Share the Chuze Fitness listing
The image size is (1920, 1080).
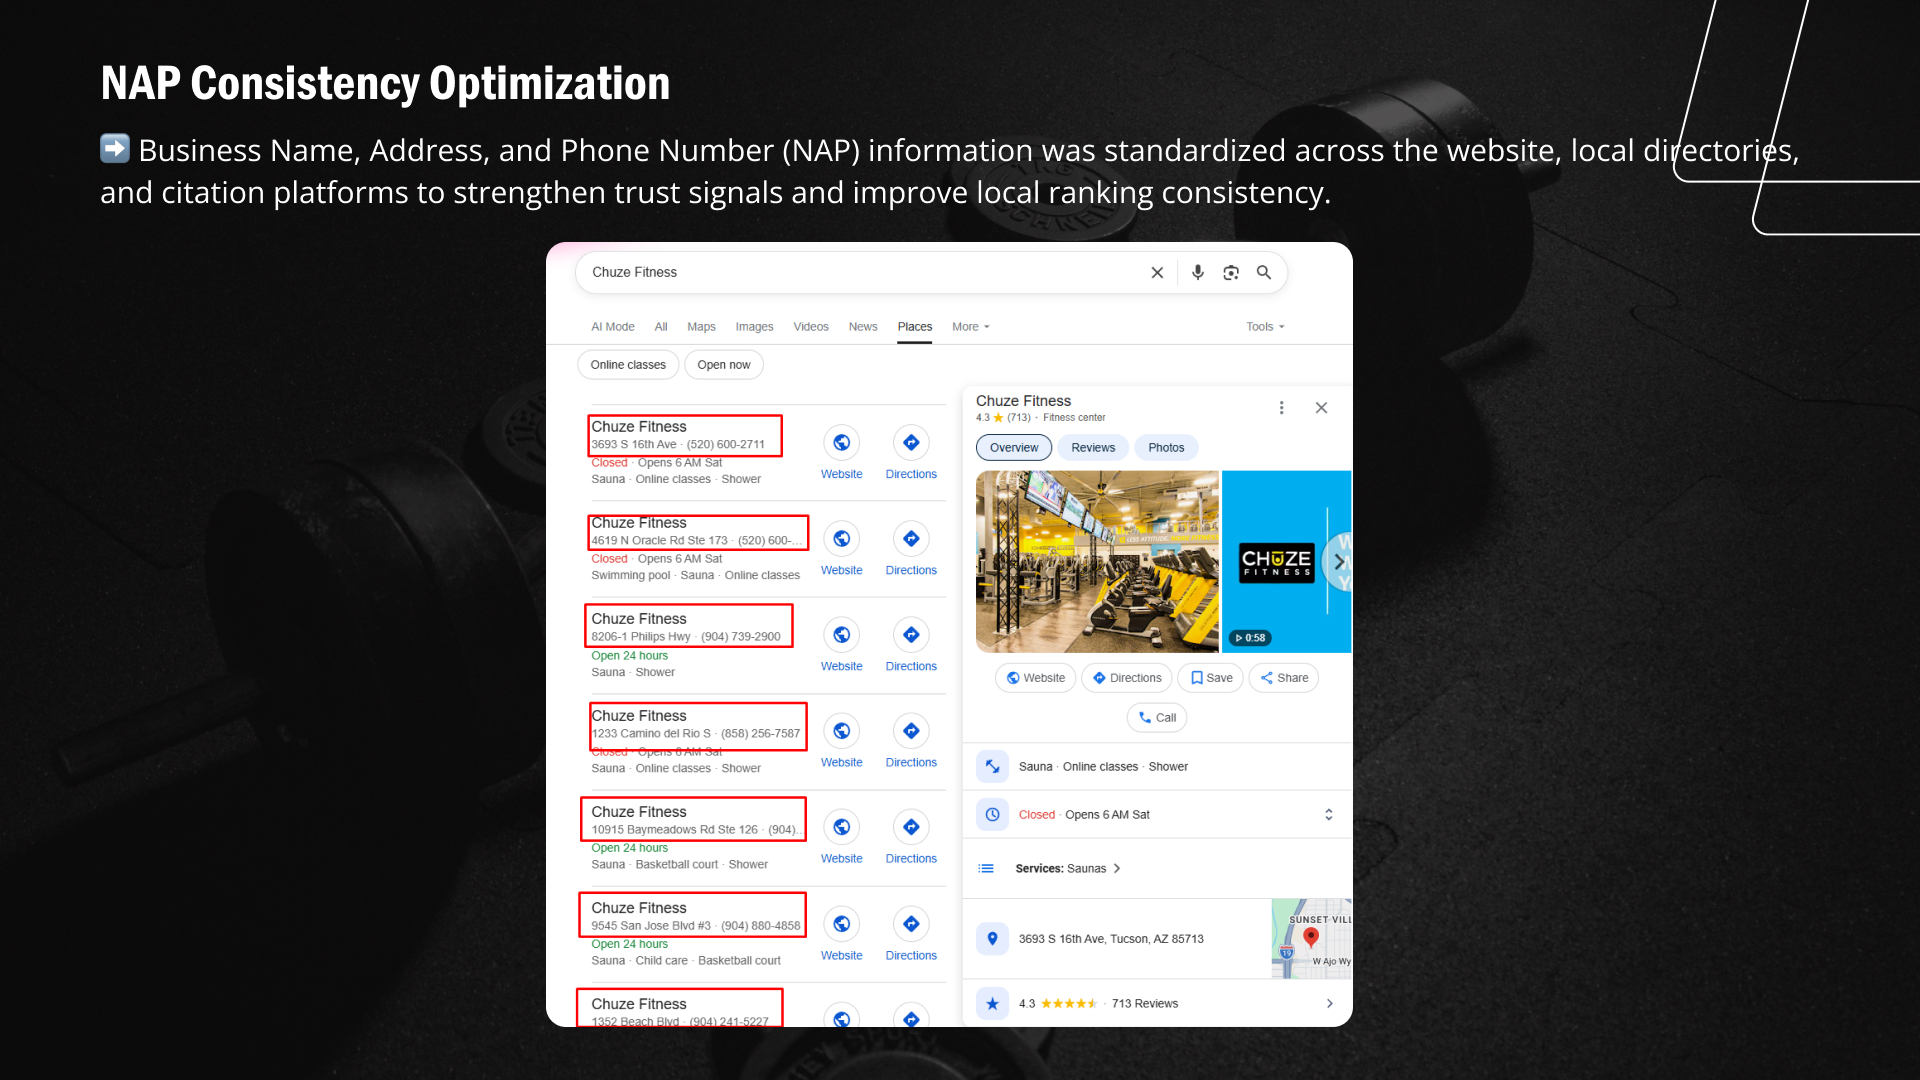coord(1284,678)
